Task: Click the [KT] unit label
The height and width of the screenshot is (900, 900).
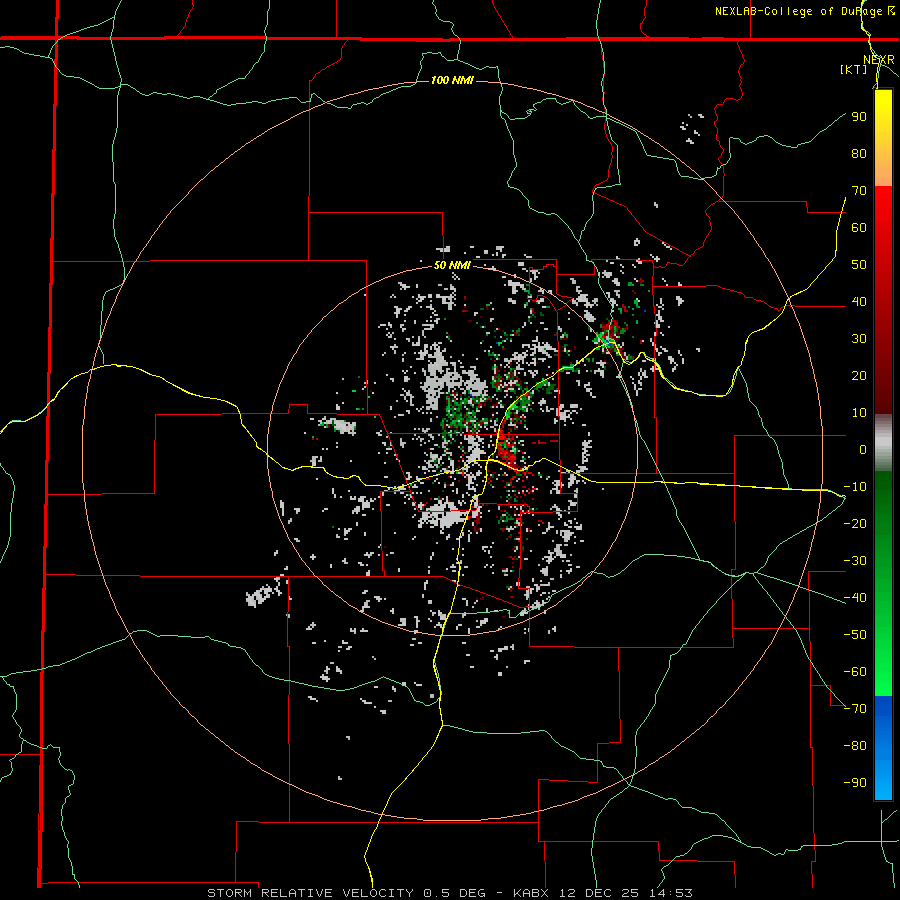Action: [x=854, y=69]
